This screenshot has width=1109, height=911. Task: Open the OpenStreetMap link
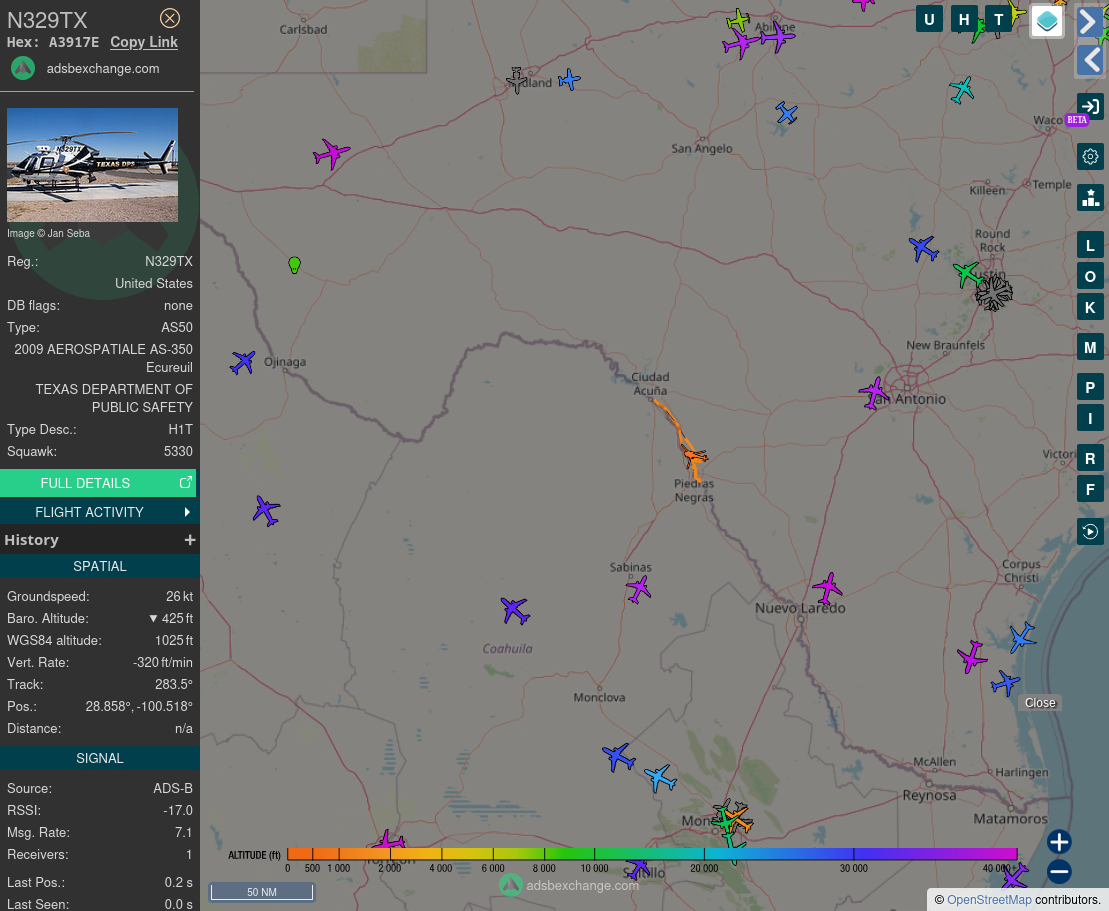tap(989, 900)
